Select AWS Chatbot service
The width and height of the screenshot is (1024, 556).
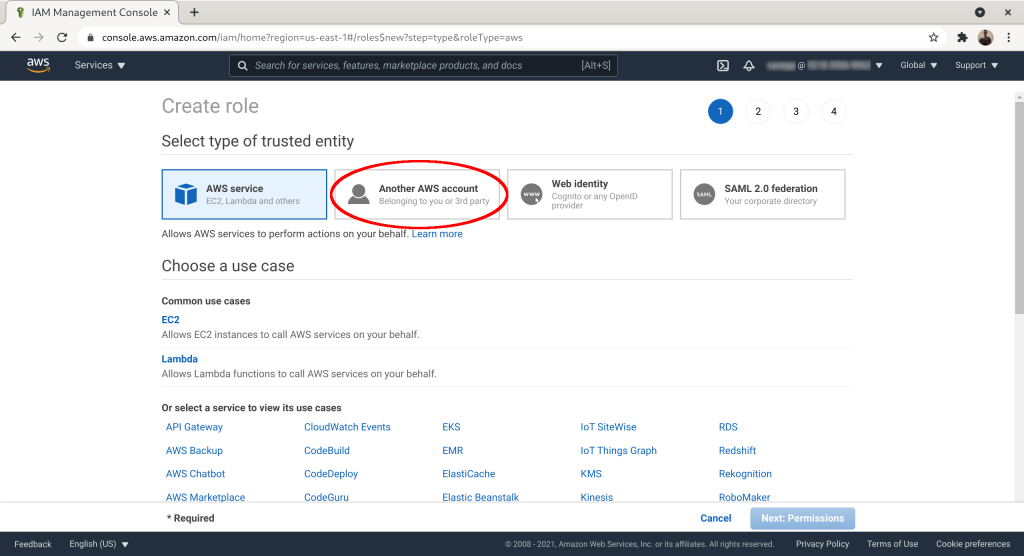pos(195,474)
